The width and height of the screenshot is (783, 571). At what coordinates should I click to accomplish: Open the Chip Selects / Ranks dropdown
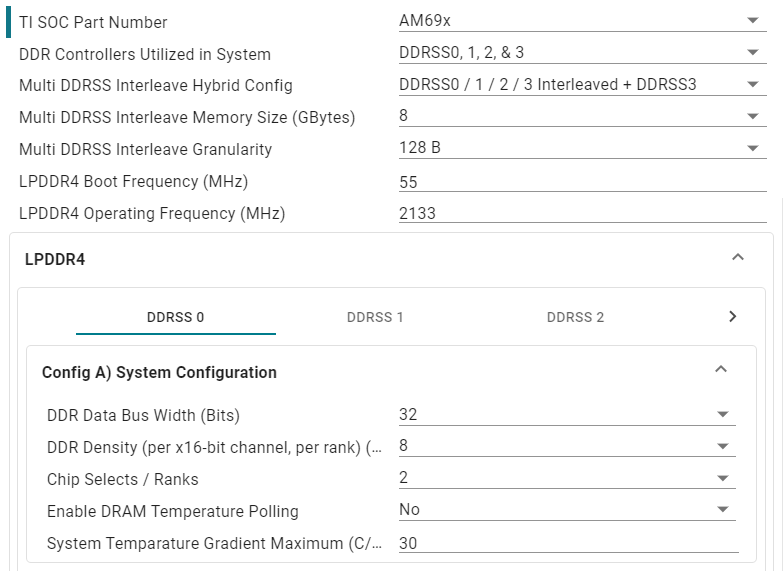tap(566, 479)
